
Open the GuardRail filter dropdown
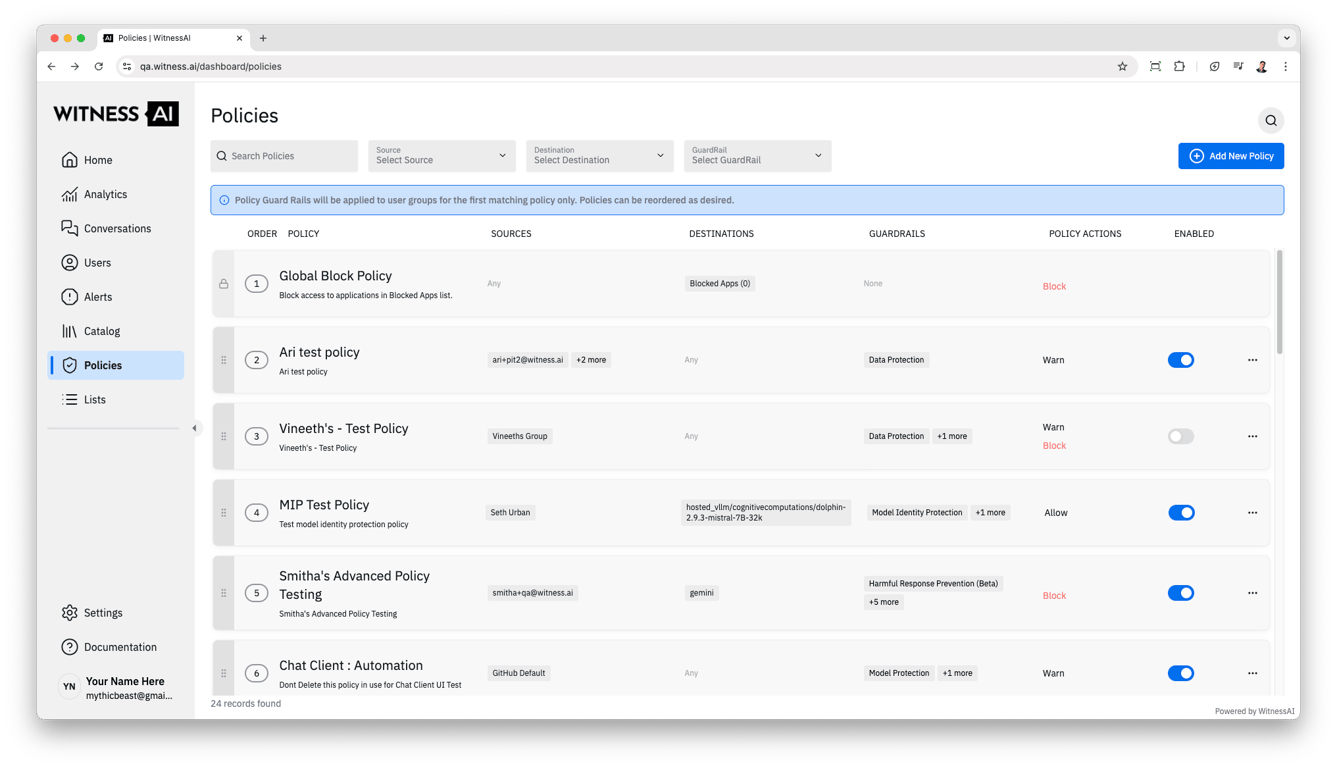tap(758, 156)
